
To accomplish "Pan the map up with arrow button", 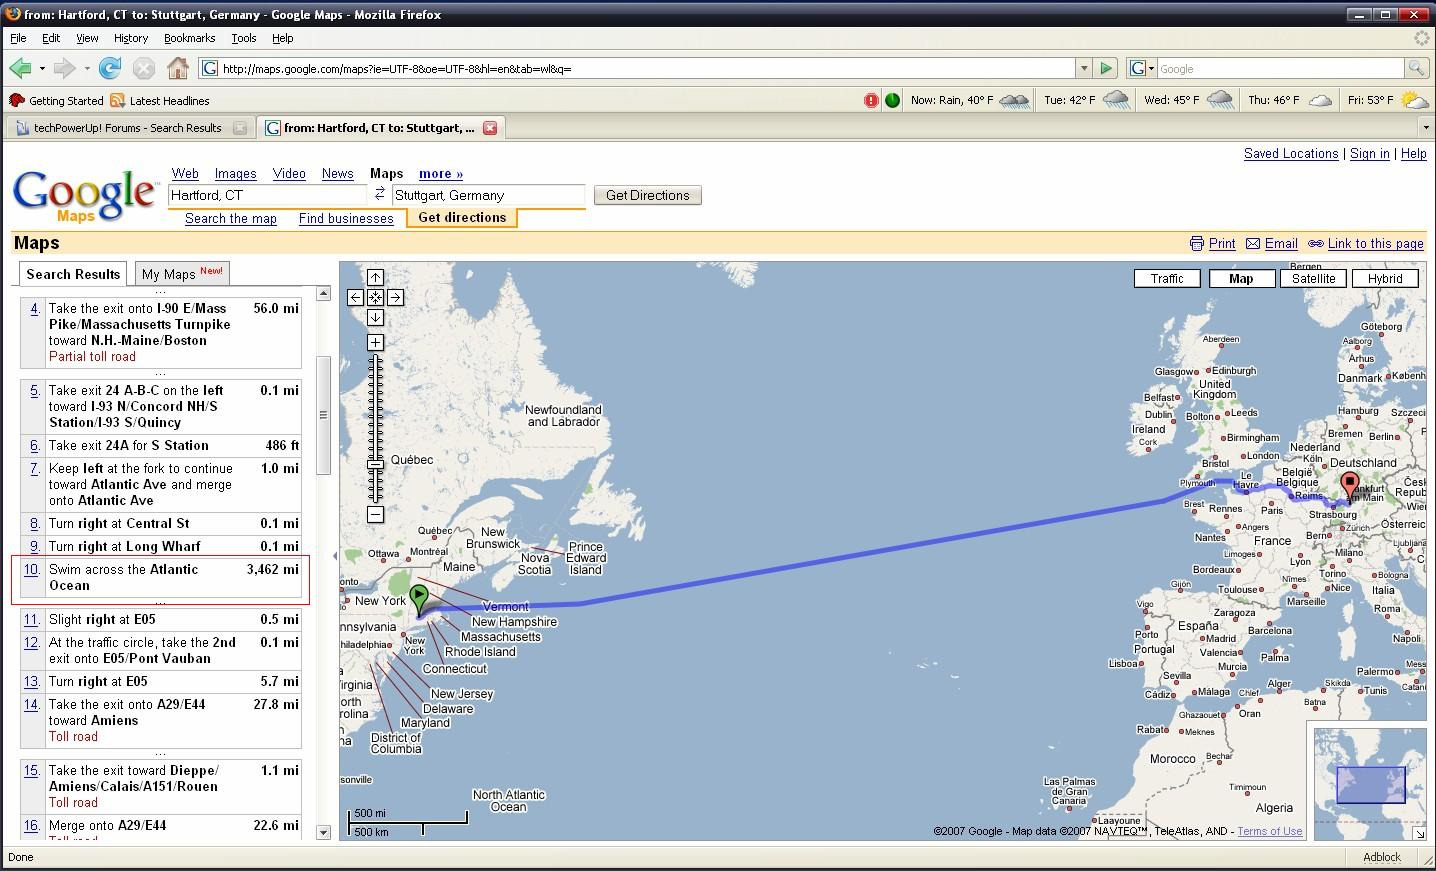I will click(375, 277).
